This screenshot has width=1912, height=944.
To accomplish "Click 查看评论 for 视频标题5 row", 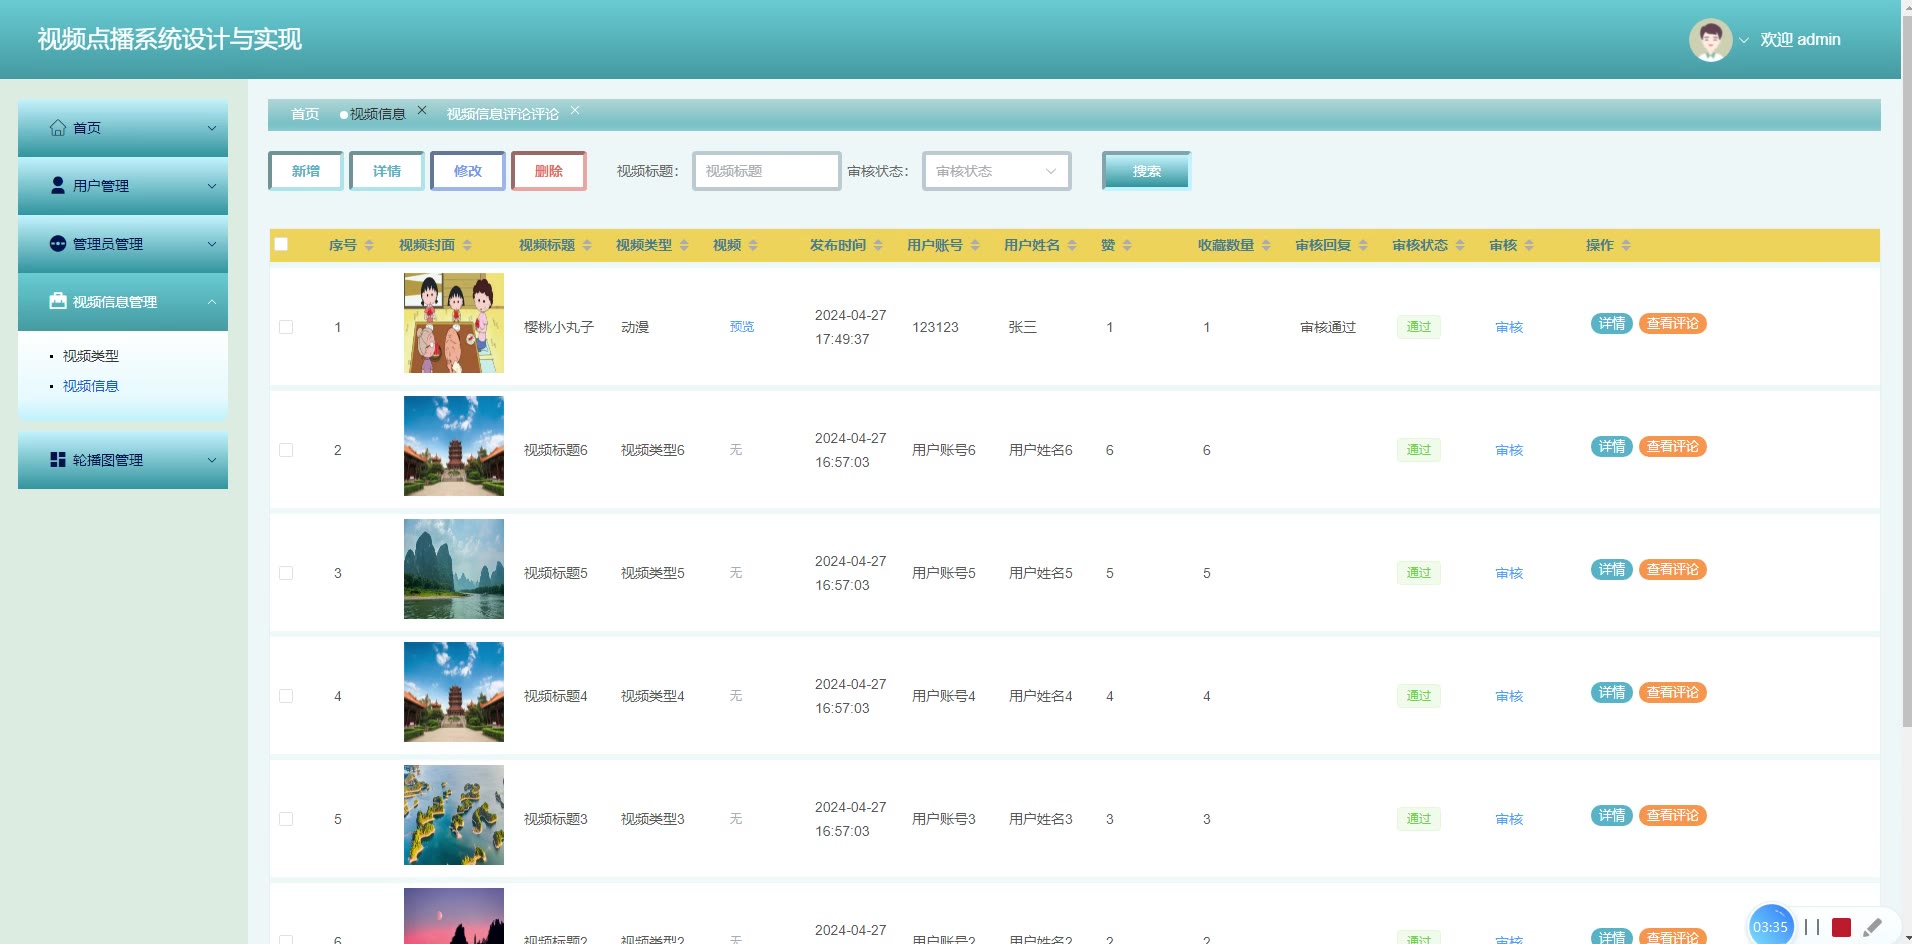I will pos(1672,569).
